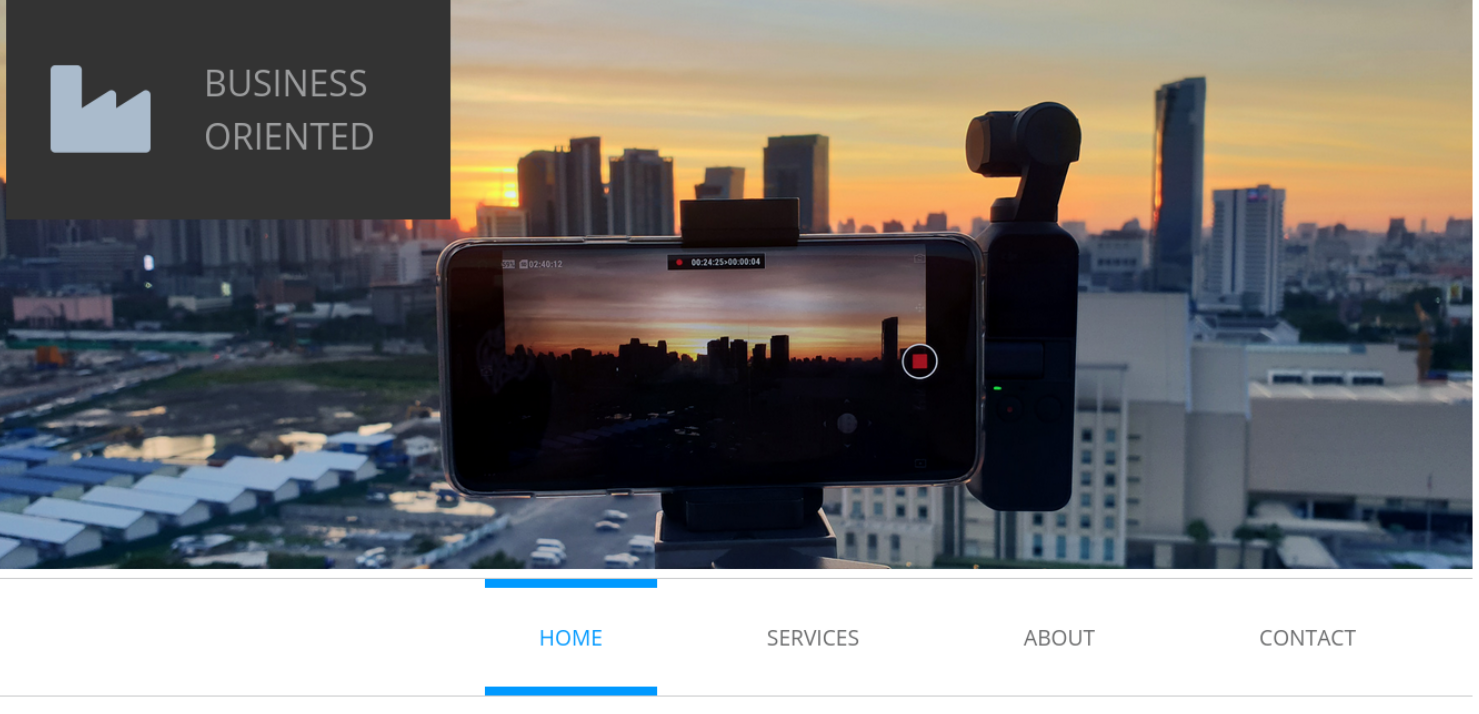Viewport: 1479px width, 714px height.
Task: Click the phone clamp above the phone
Action: tap(739, 220)
